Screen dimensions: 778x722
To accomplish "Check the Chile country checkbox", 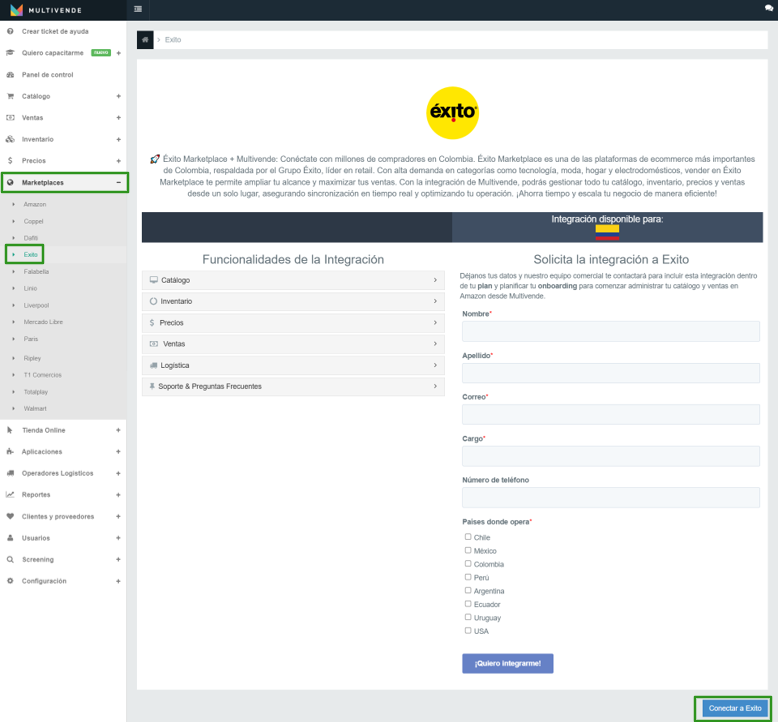I will pyautogui.click(x=468, y=537).
